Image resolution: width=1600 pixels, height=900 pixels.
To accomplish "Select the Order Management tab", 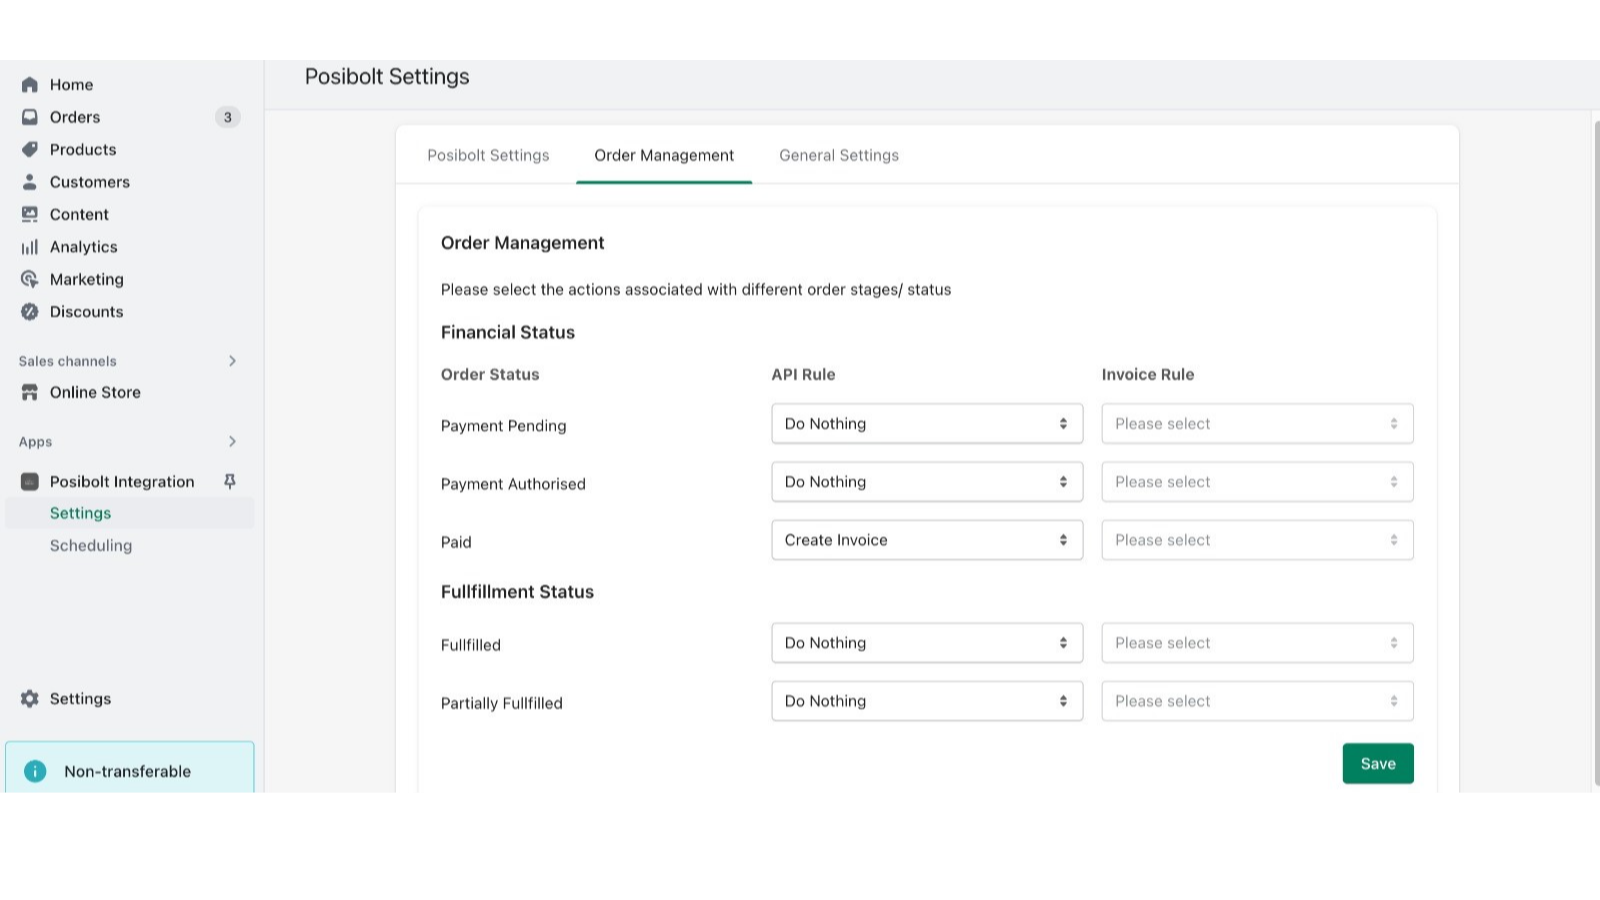I will (664, 155).
